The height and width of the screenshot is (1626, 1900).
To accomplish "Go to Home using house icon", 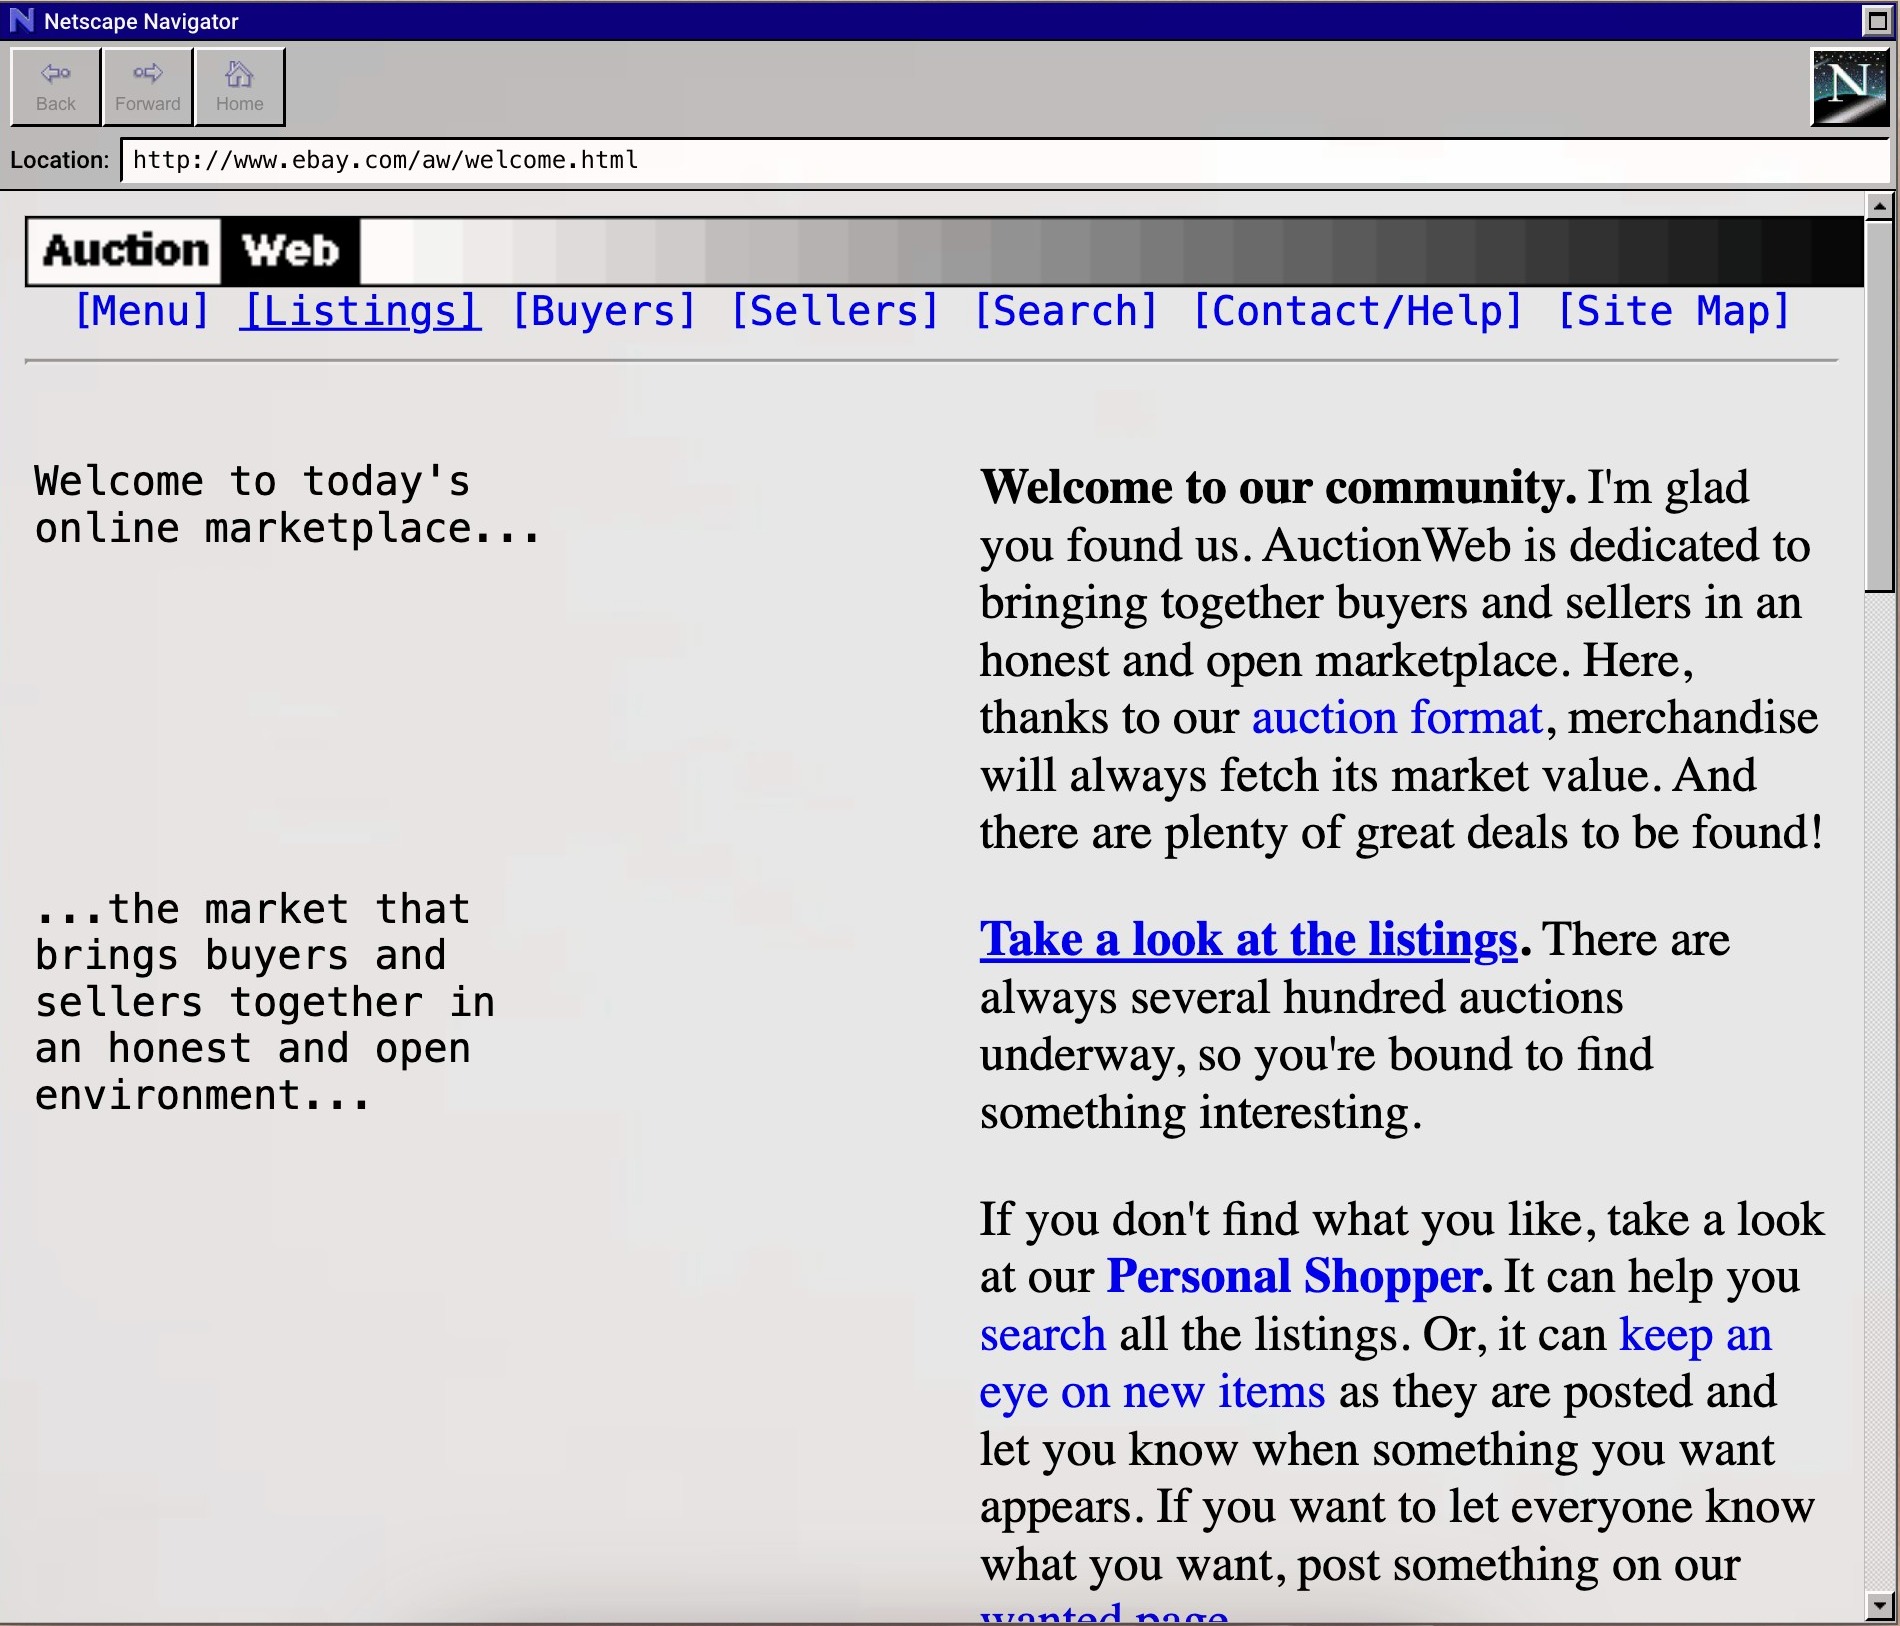I will [x=239, y=87].
